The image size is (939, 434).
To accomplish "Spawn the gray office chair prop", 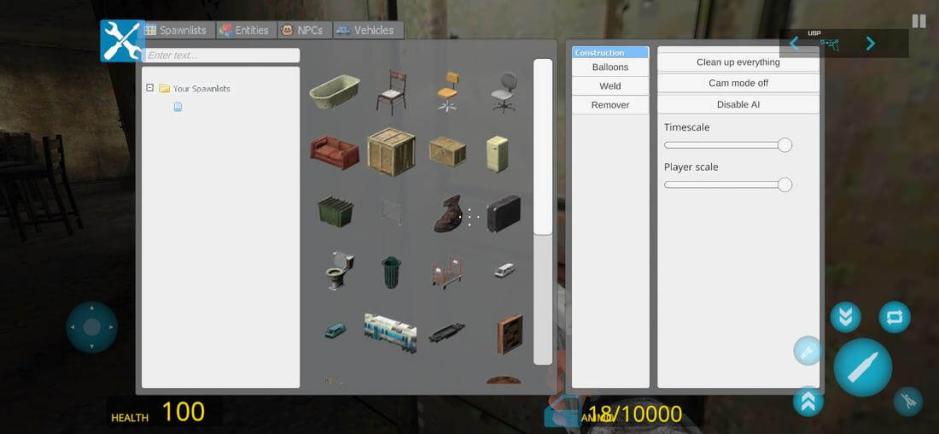I will 504,92.
